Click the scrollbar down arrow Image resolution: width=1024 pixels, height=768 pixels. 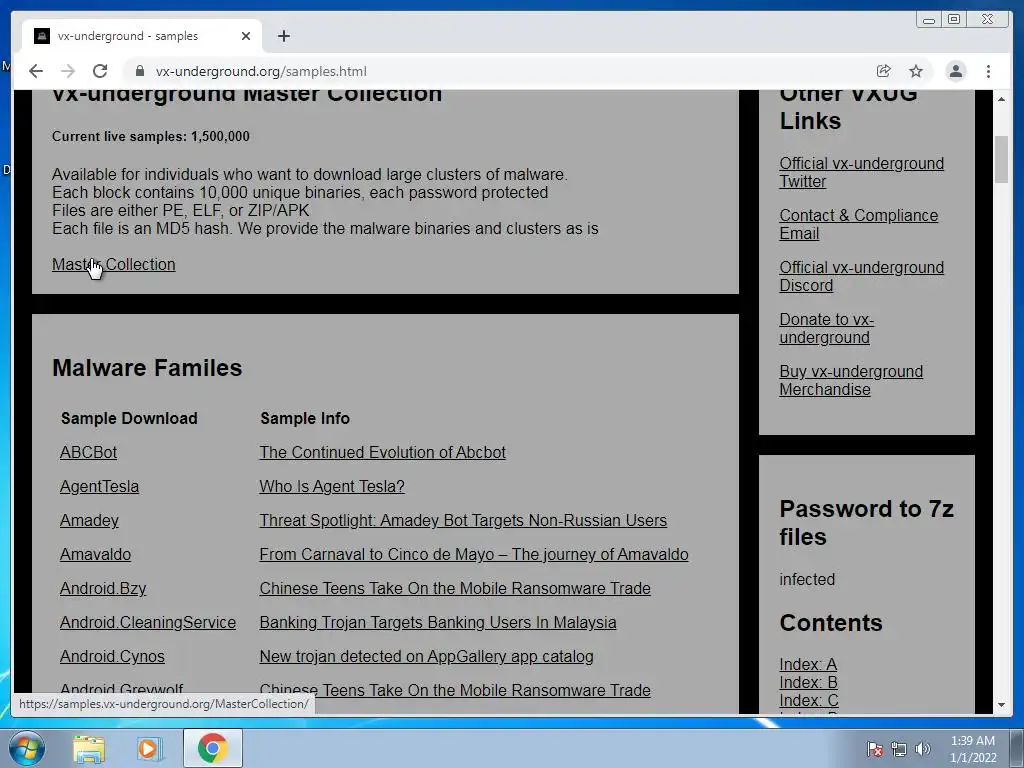[1001, 705]
